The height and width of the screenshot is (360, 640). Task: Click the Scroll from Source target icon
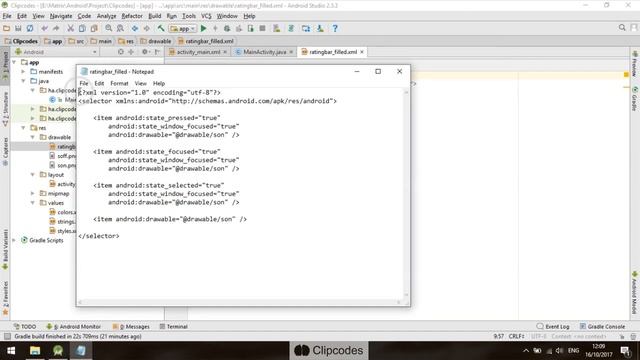(120, 52)
